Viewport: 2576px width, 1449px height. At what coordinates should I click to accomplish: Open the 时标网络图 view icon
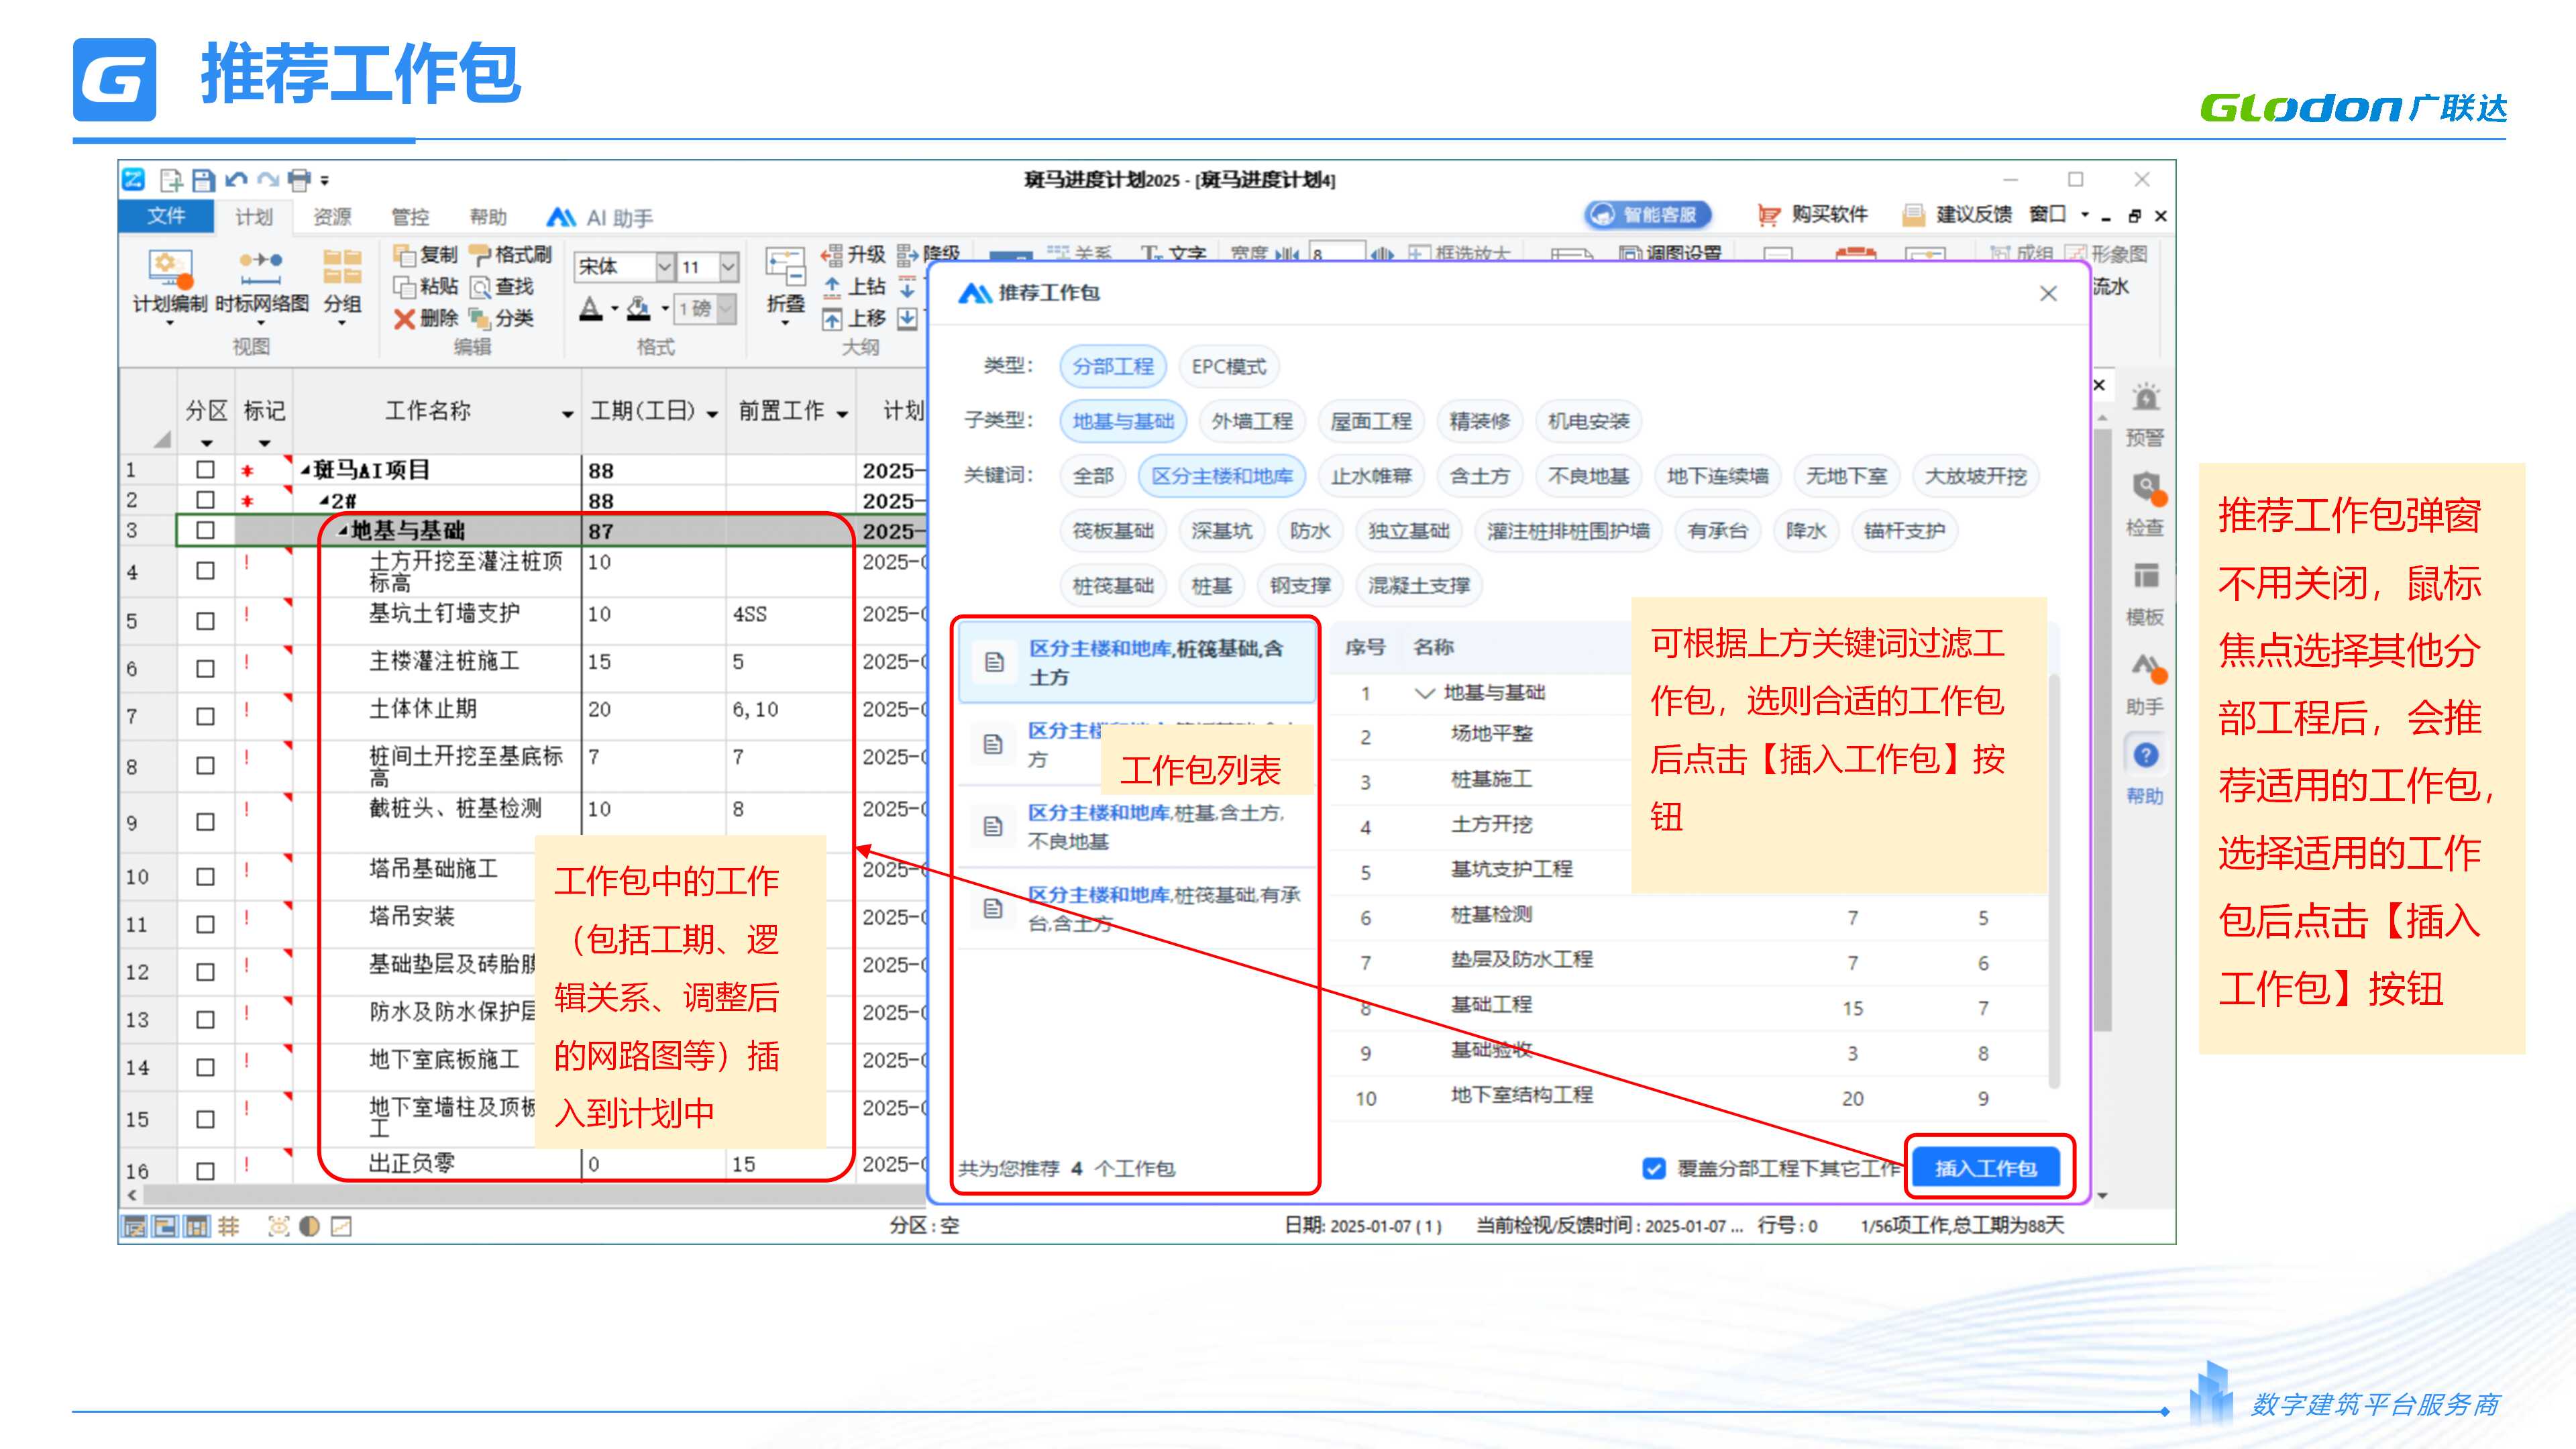pos(260,269)
